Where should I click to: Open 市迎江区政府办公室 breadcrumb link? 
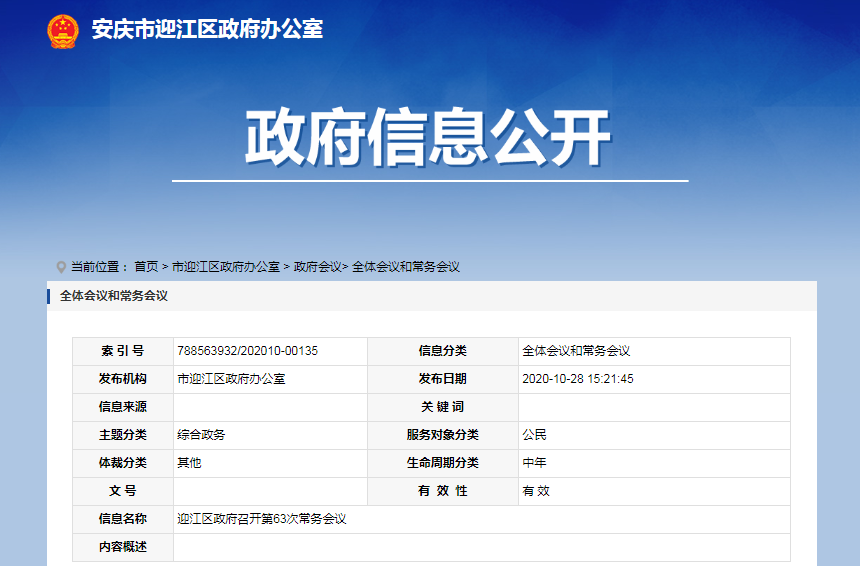click(x=226, y=267)
